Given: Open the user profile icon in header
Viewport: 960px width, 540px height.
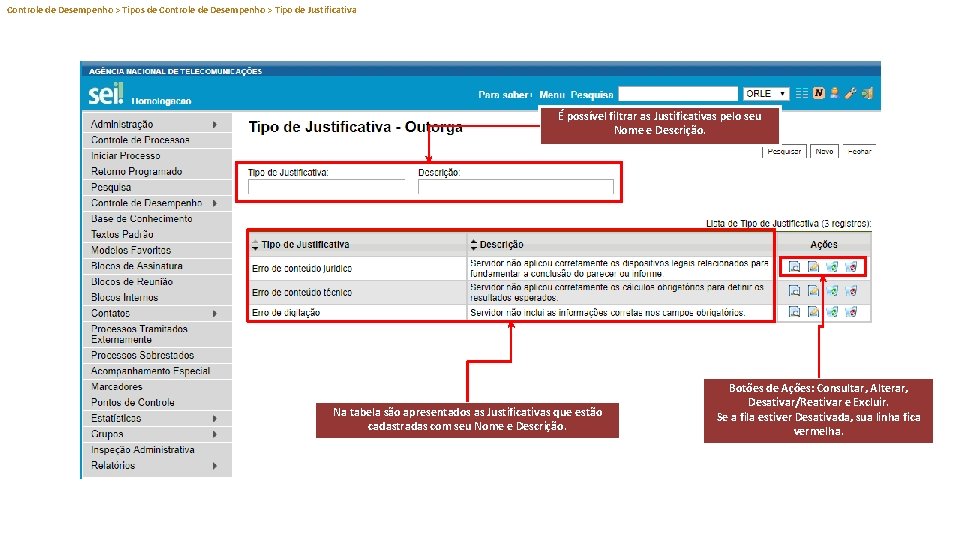Looking at the screenshot, I should 834,93.
